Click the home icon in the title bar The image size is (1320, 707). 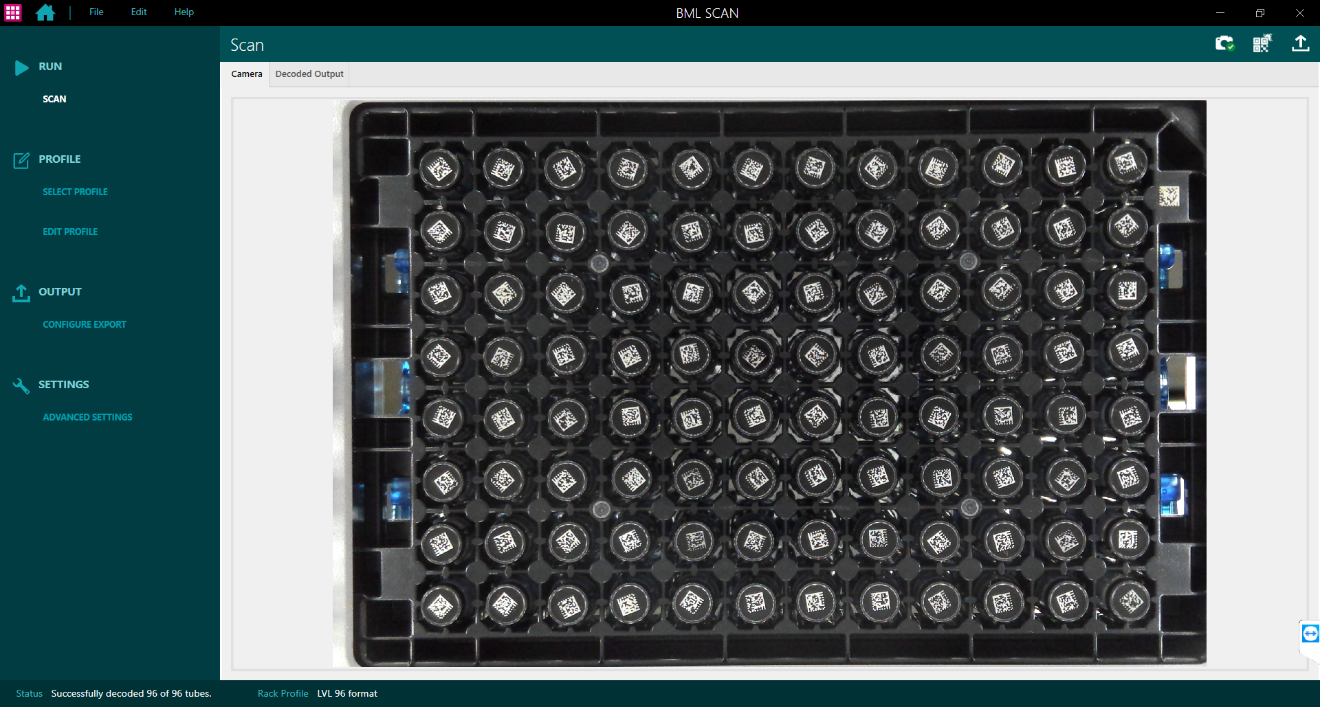click(45, 12)
